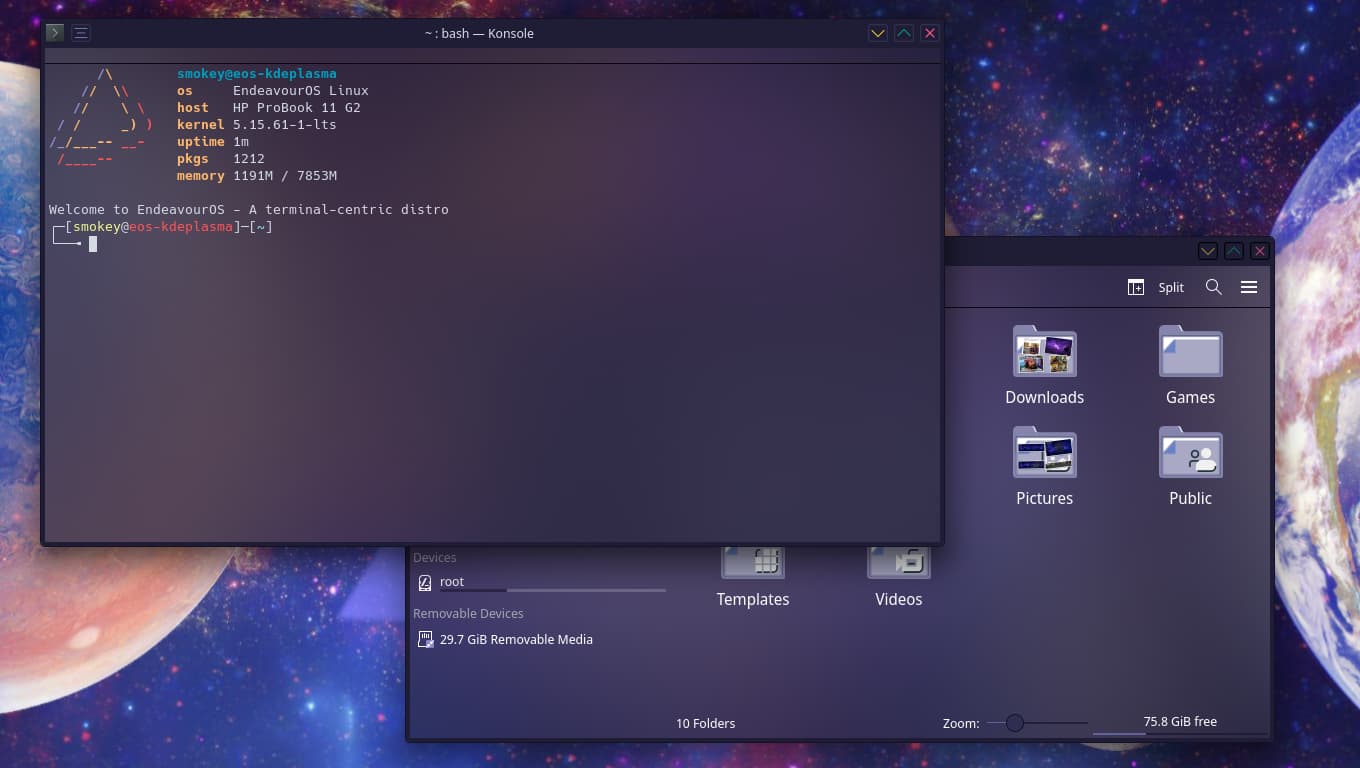Click the os EndeavourOS Linux line
1360x768 pixels.
(x=273, y=90)
